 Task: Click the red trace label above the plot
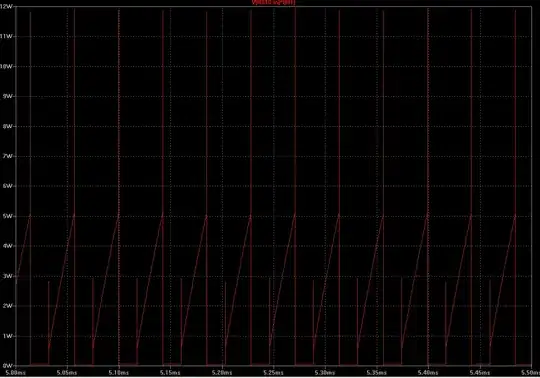point(274,2)
